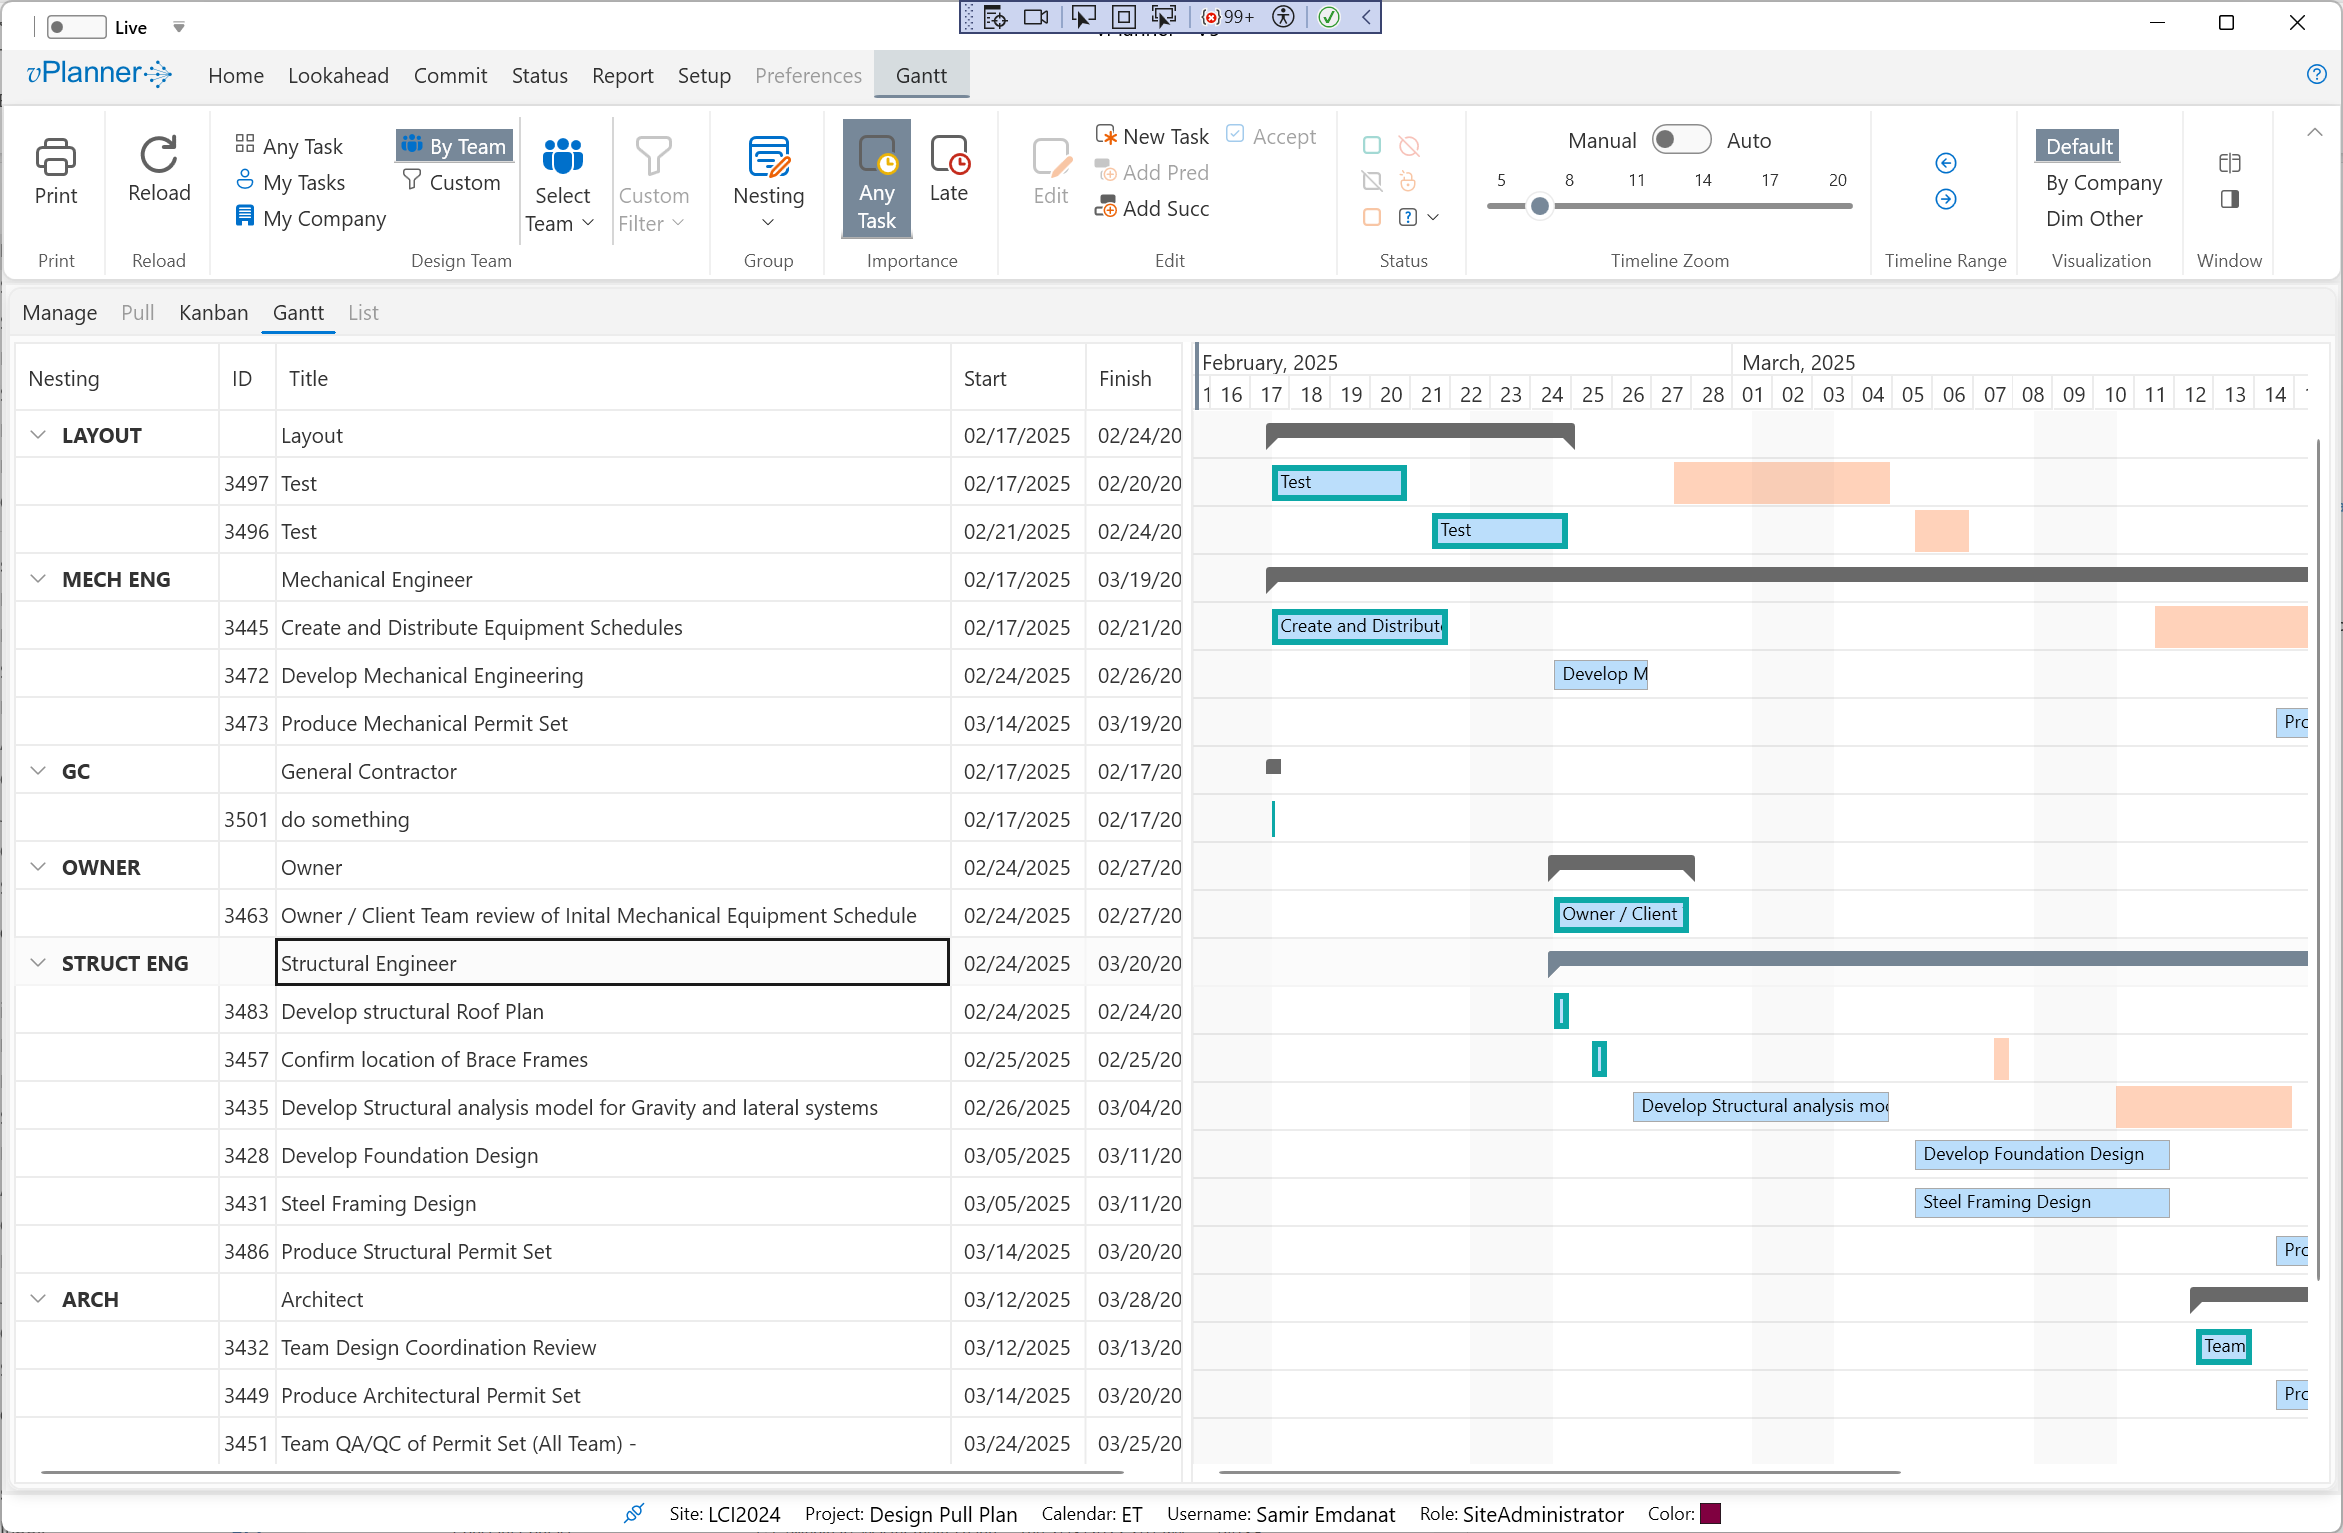
Task: Collapse the MECH ENG group
Action: [38, 579]
